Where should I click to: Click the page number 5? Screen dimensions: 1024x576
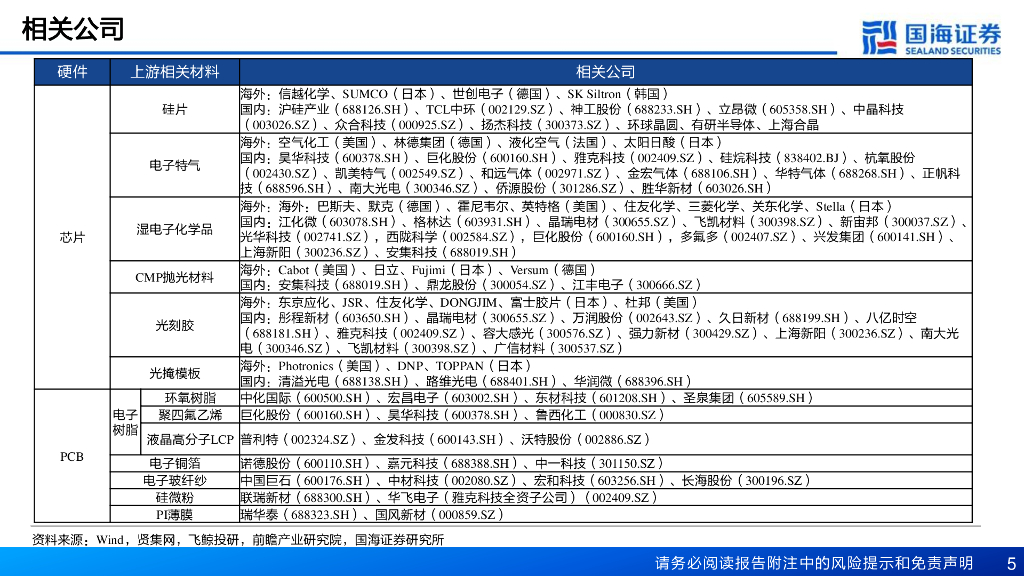click(1012, 563)
